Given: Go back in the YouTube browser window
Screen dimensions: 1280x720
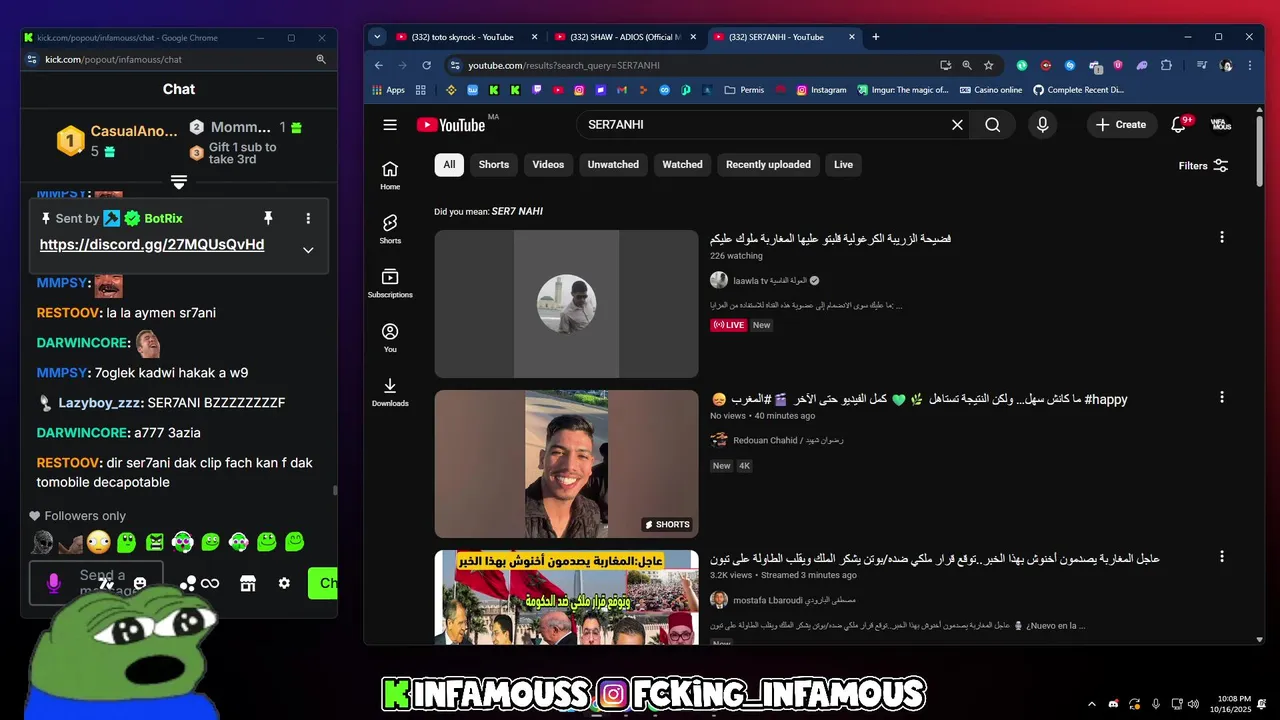Looking at the screenshot, I should 379,65.
